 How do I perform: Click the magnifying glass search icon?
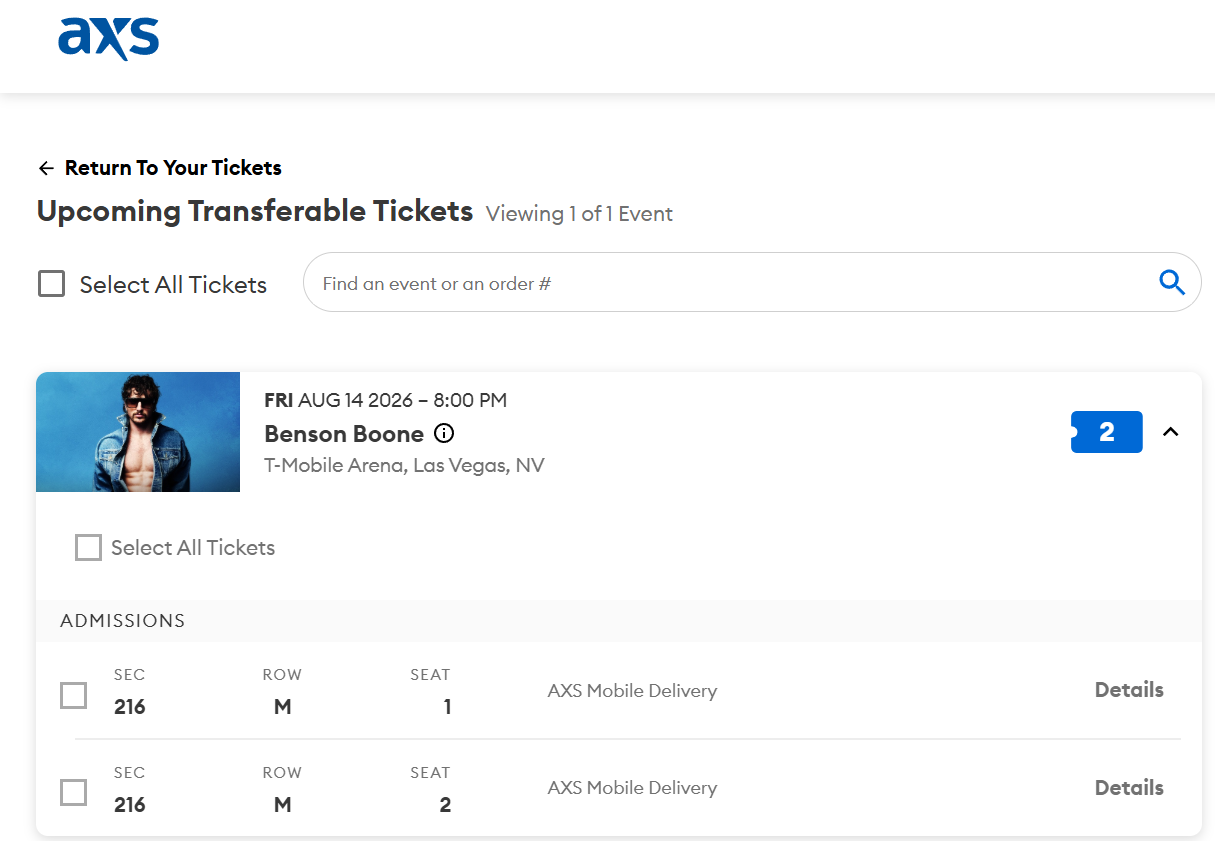pos(1172,283)
